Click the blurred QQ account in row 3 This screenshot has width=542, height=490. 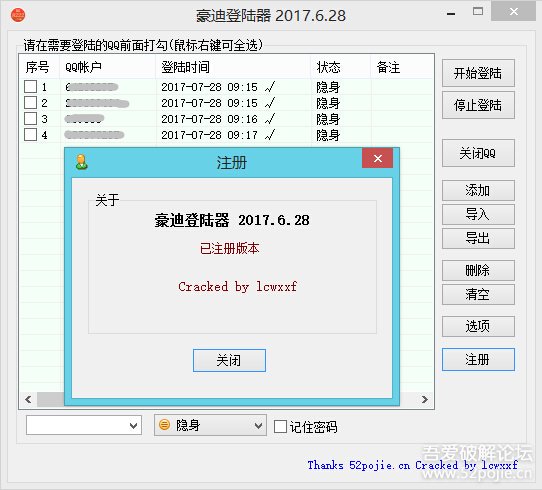click(84, 119)
